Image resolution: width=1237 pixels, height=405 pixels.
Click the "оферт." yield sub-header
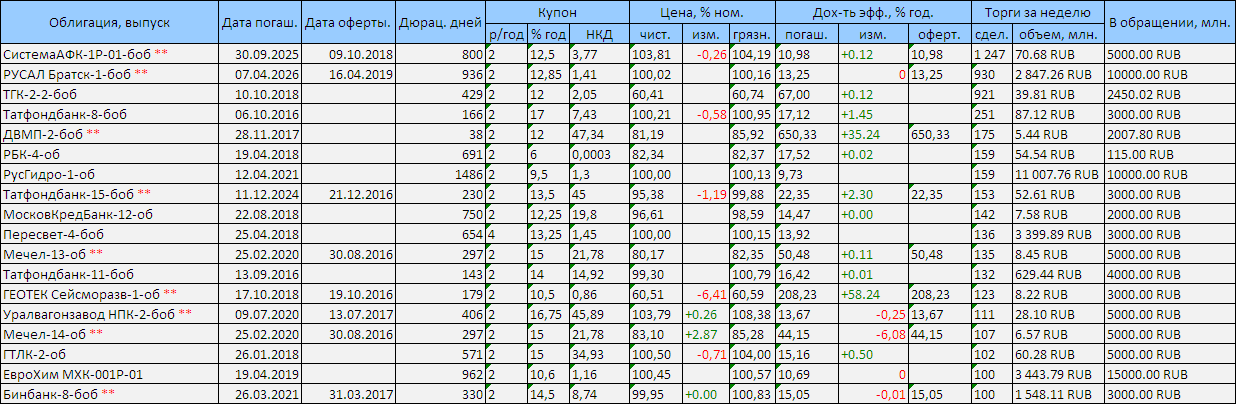click(x=938, y=34)
